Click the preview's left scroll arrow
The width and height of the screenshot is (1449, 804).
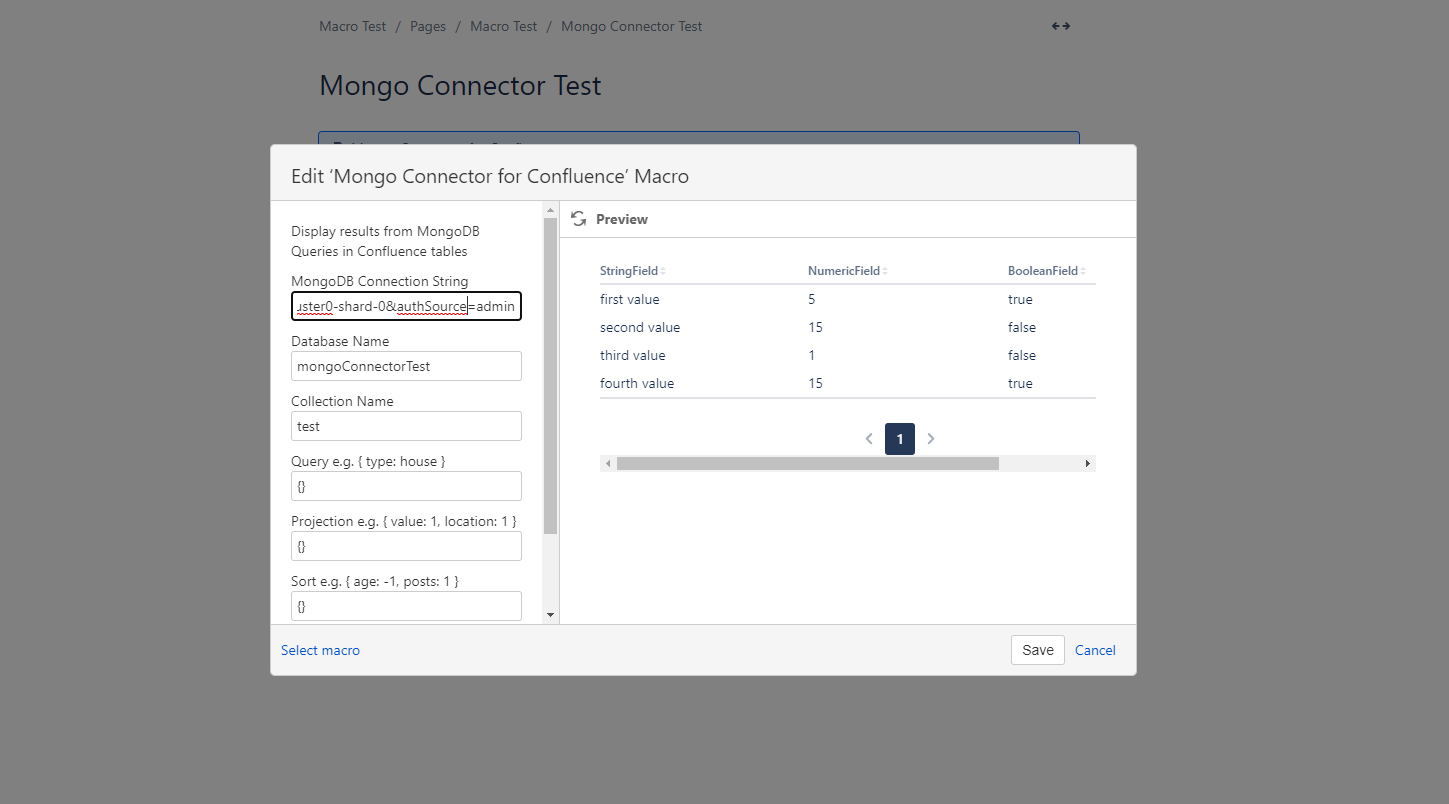click(x=608, y=464)
